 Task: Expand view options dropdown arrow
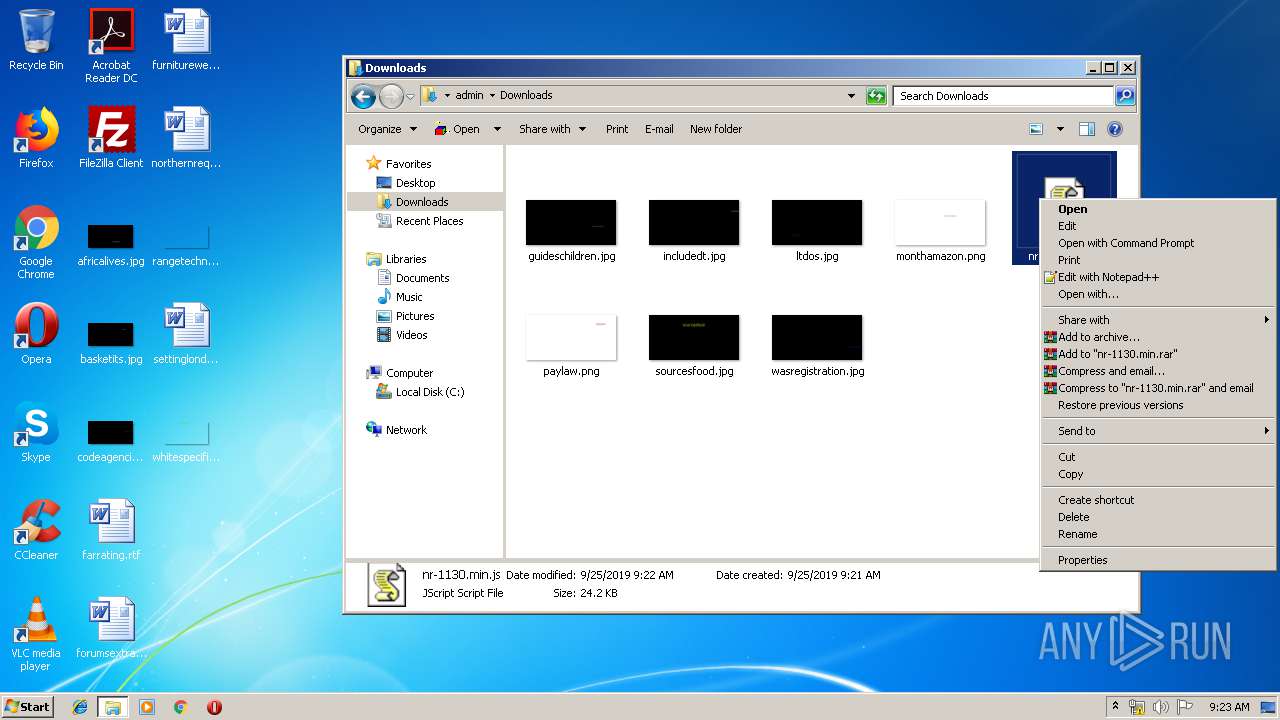click(1060, 129)
